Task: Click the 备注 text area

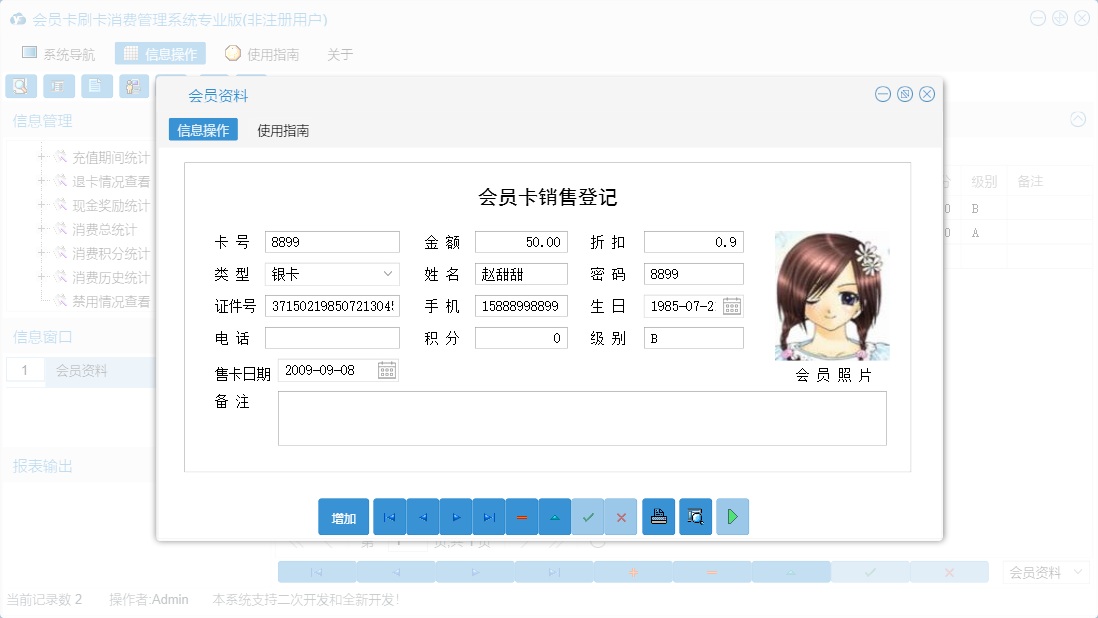Action: [x=582, y=419]
